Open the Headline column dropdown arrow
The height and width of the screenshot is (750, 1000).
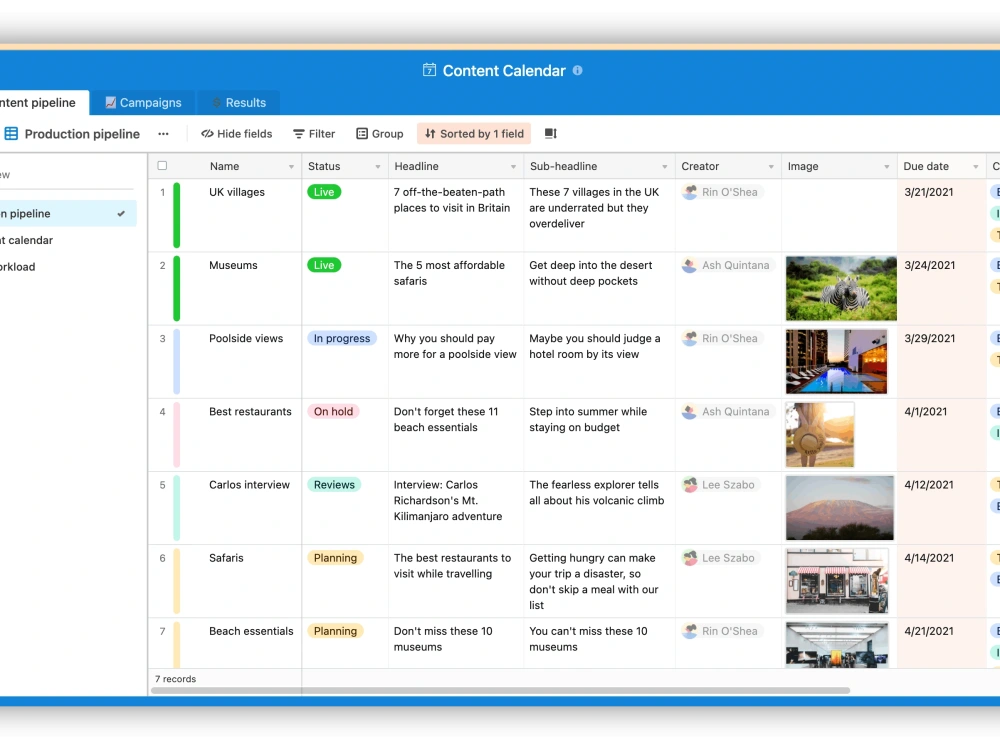(513, 167)
